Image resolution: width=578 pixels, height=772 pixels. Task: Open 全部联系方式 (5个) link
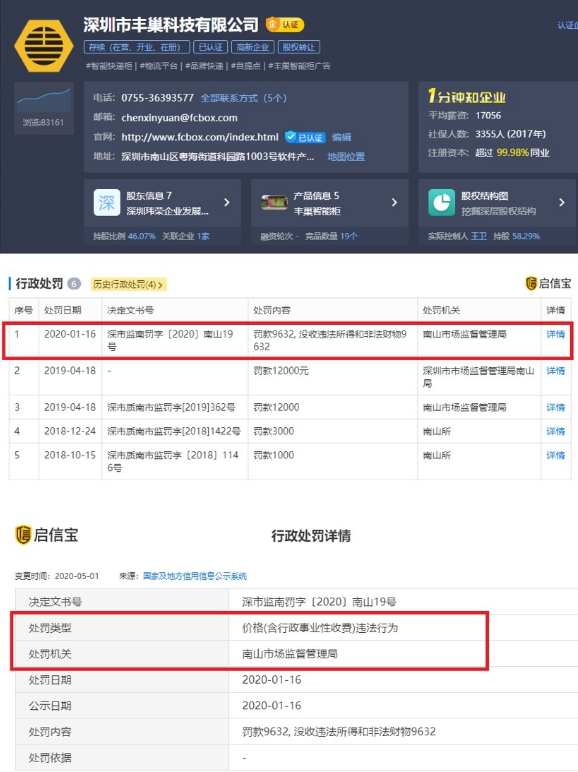tap(243, 98)
